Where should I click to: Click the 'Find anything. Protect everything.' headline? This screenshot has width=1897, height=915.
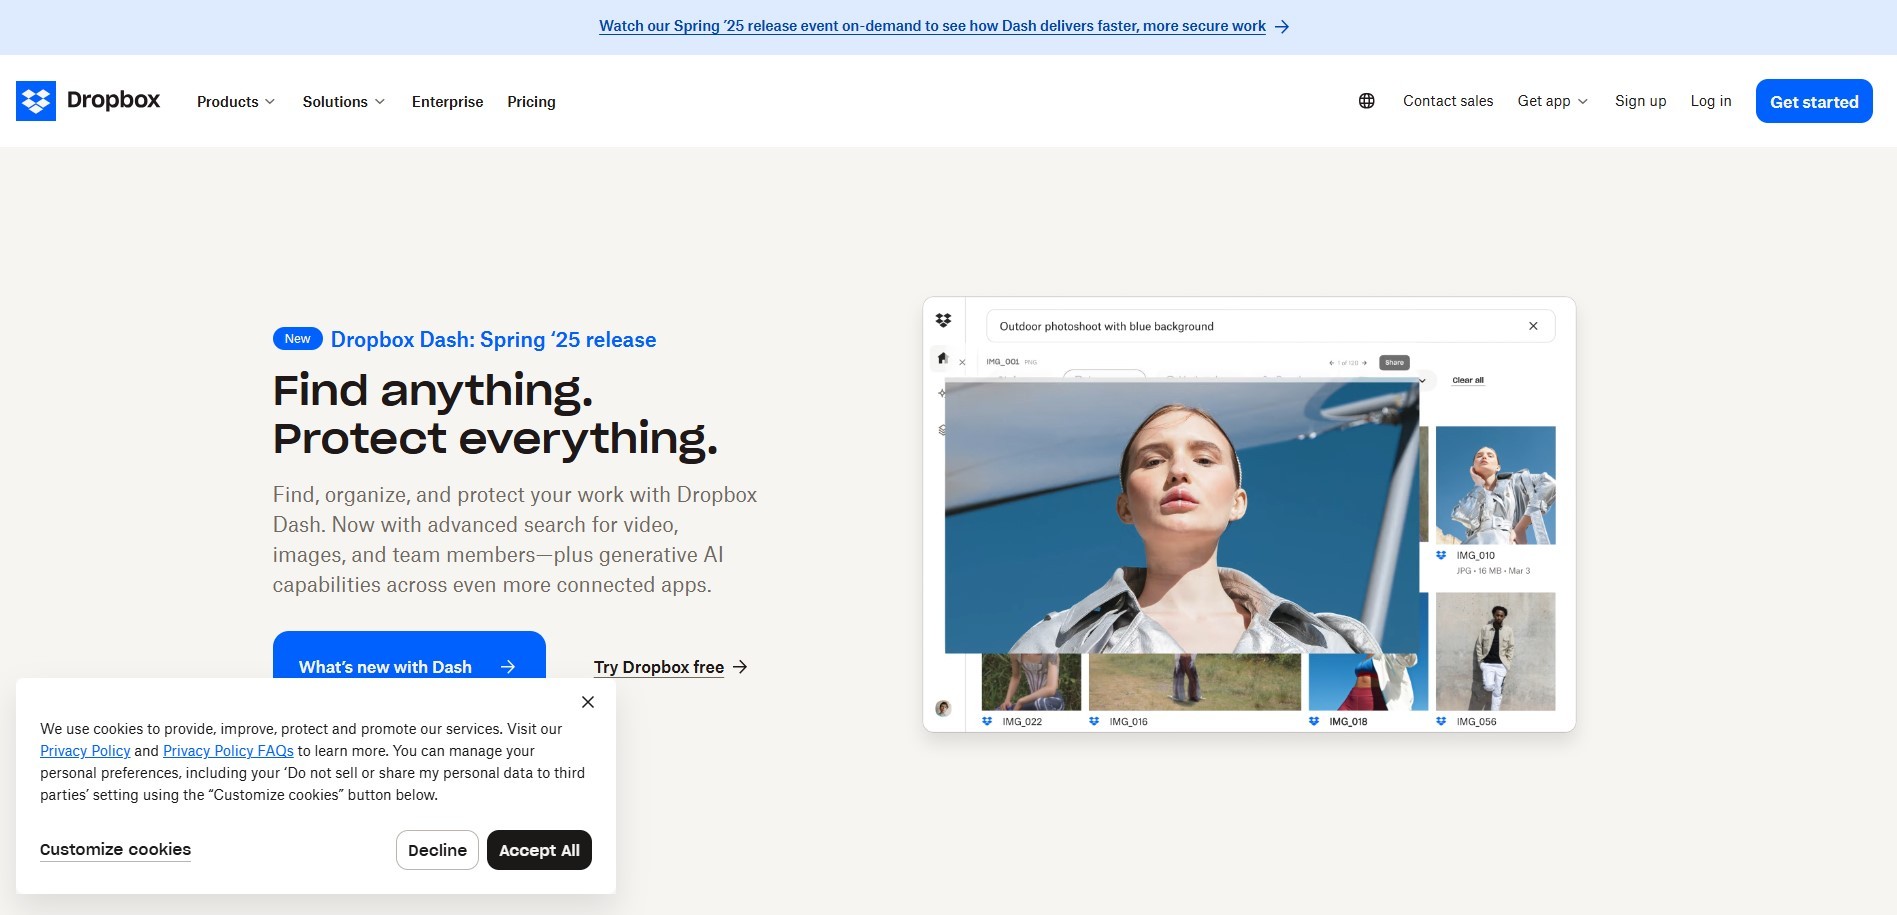496,414
